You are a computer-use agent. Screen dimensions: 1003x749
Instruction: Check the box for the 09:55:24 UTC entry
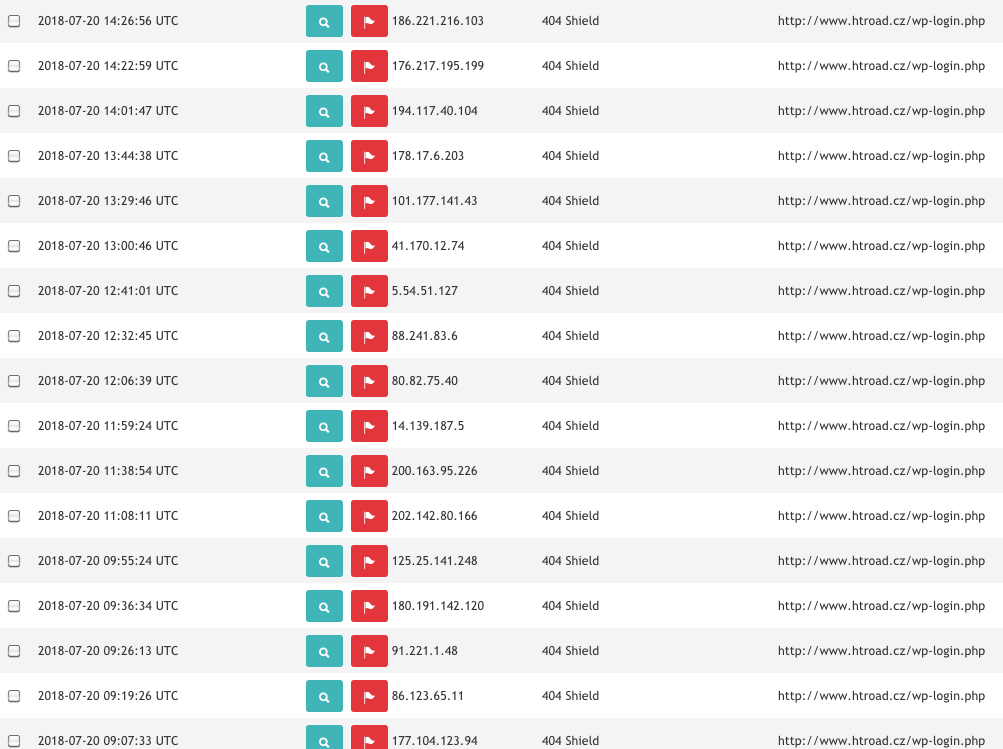[14, 561]
